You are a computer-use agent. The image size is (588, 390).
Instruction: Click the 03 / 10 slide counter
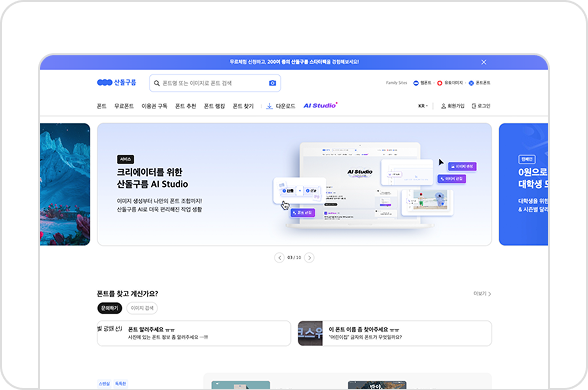294,258
